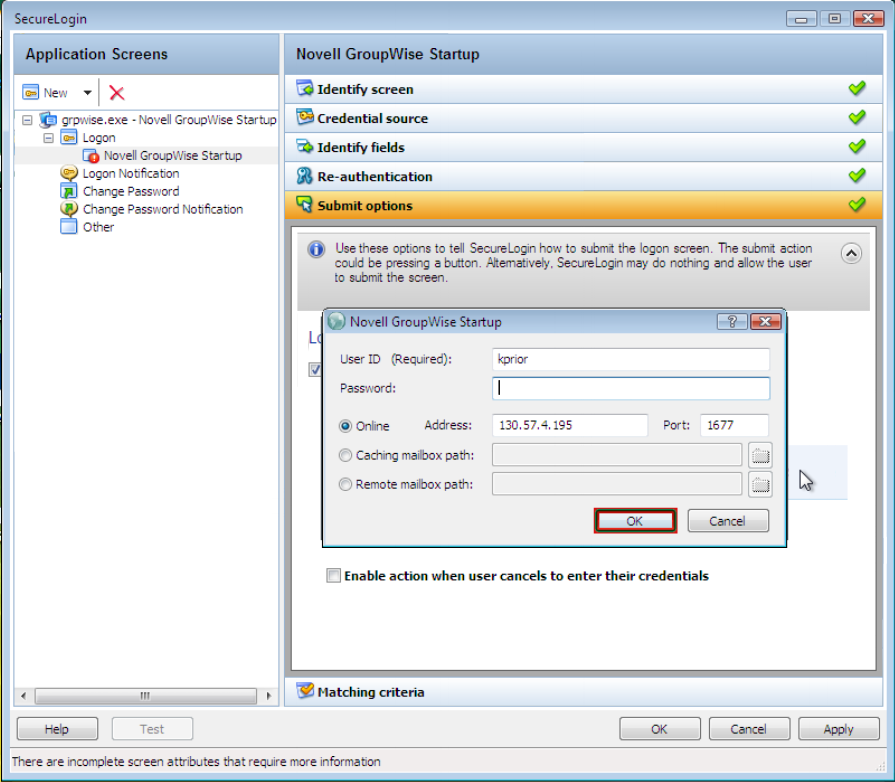Collapse the info description chevron
Image resolution: width=895 pixels, height=782 pixels.
pos(851,253)
